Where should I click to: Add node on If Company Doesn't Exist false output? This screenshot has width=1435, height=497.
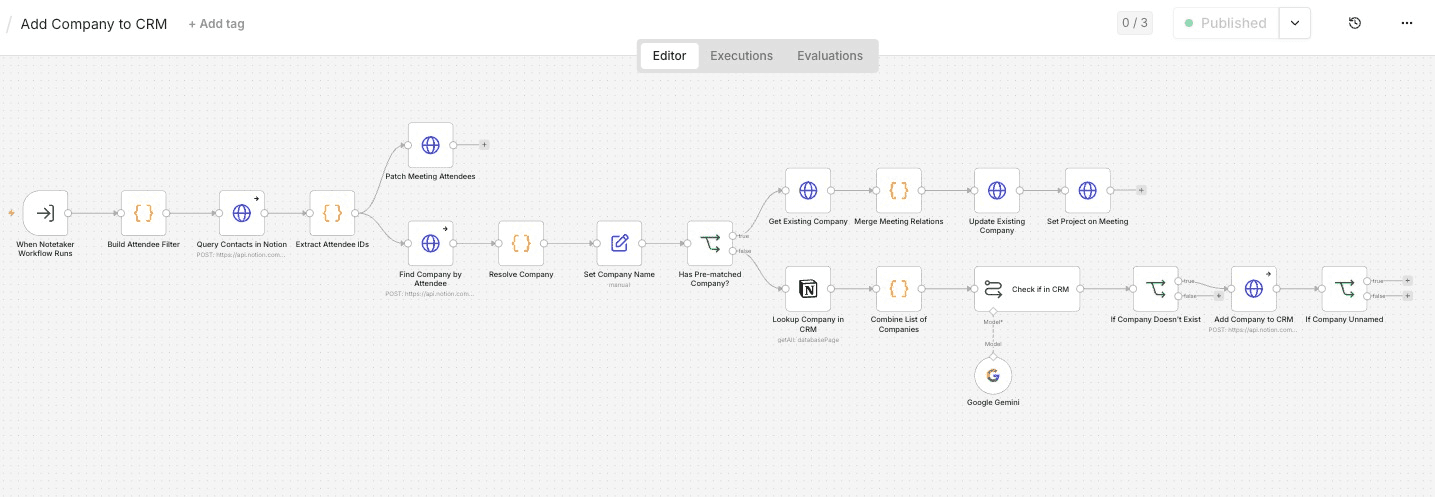click(x=1218, y=296)
